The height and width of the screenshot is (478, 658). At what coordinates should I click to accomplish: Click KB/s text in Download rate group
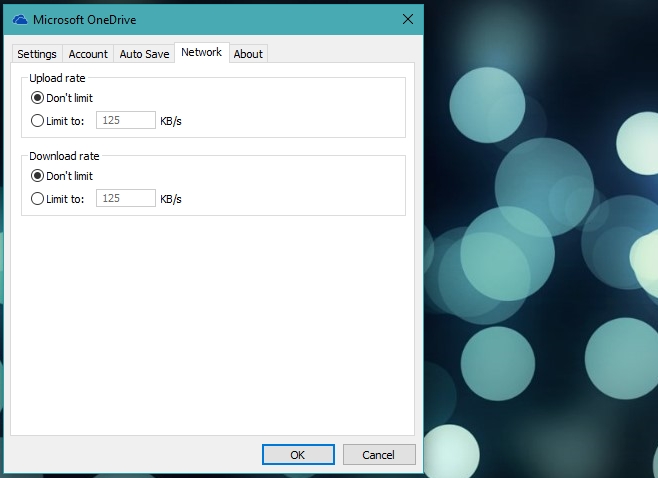point(171,199)
